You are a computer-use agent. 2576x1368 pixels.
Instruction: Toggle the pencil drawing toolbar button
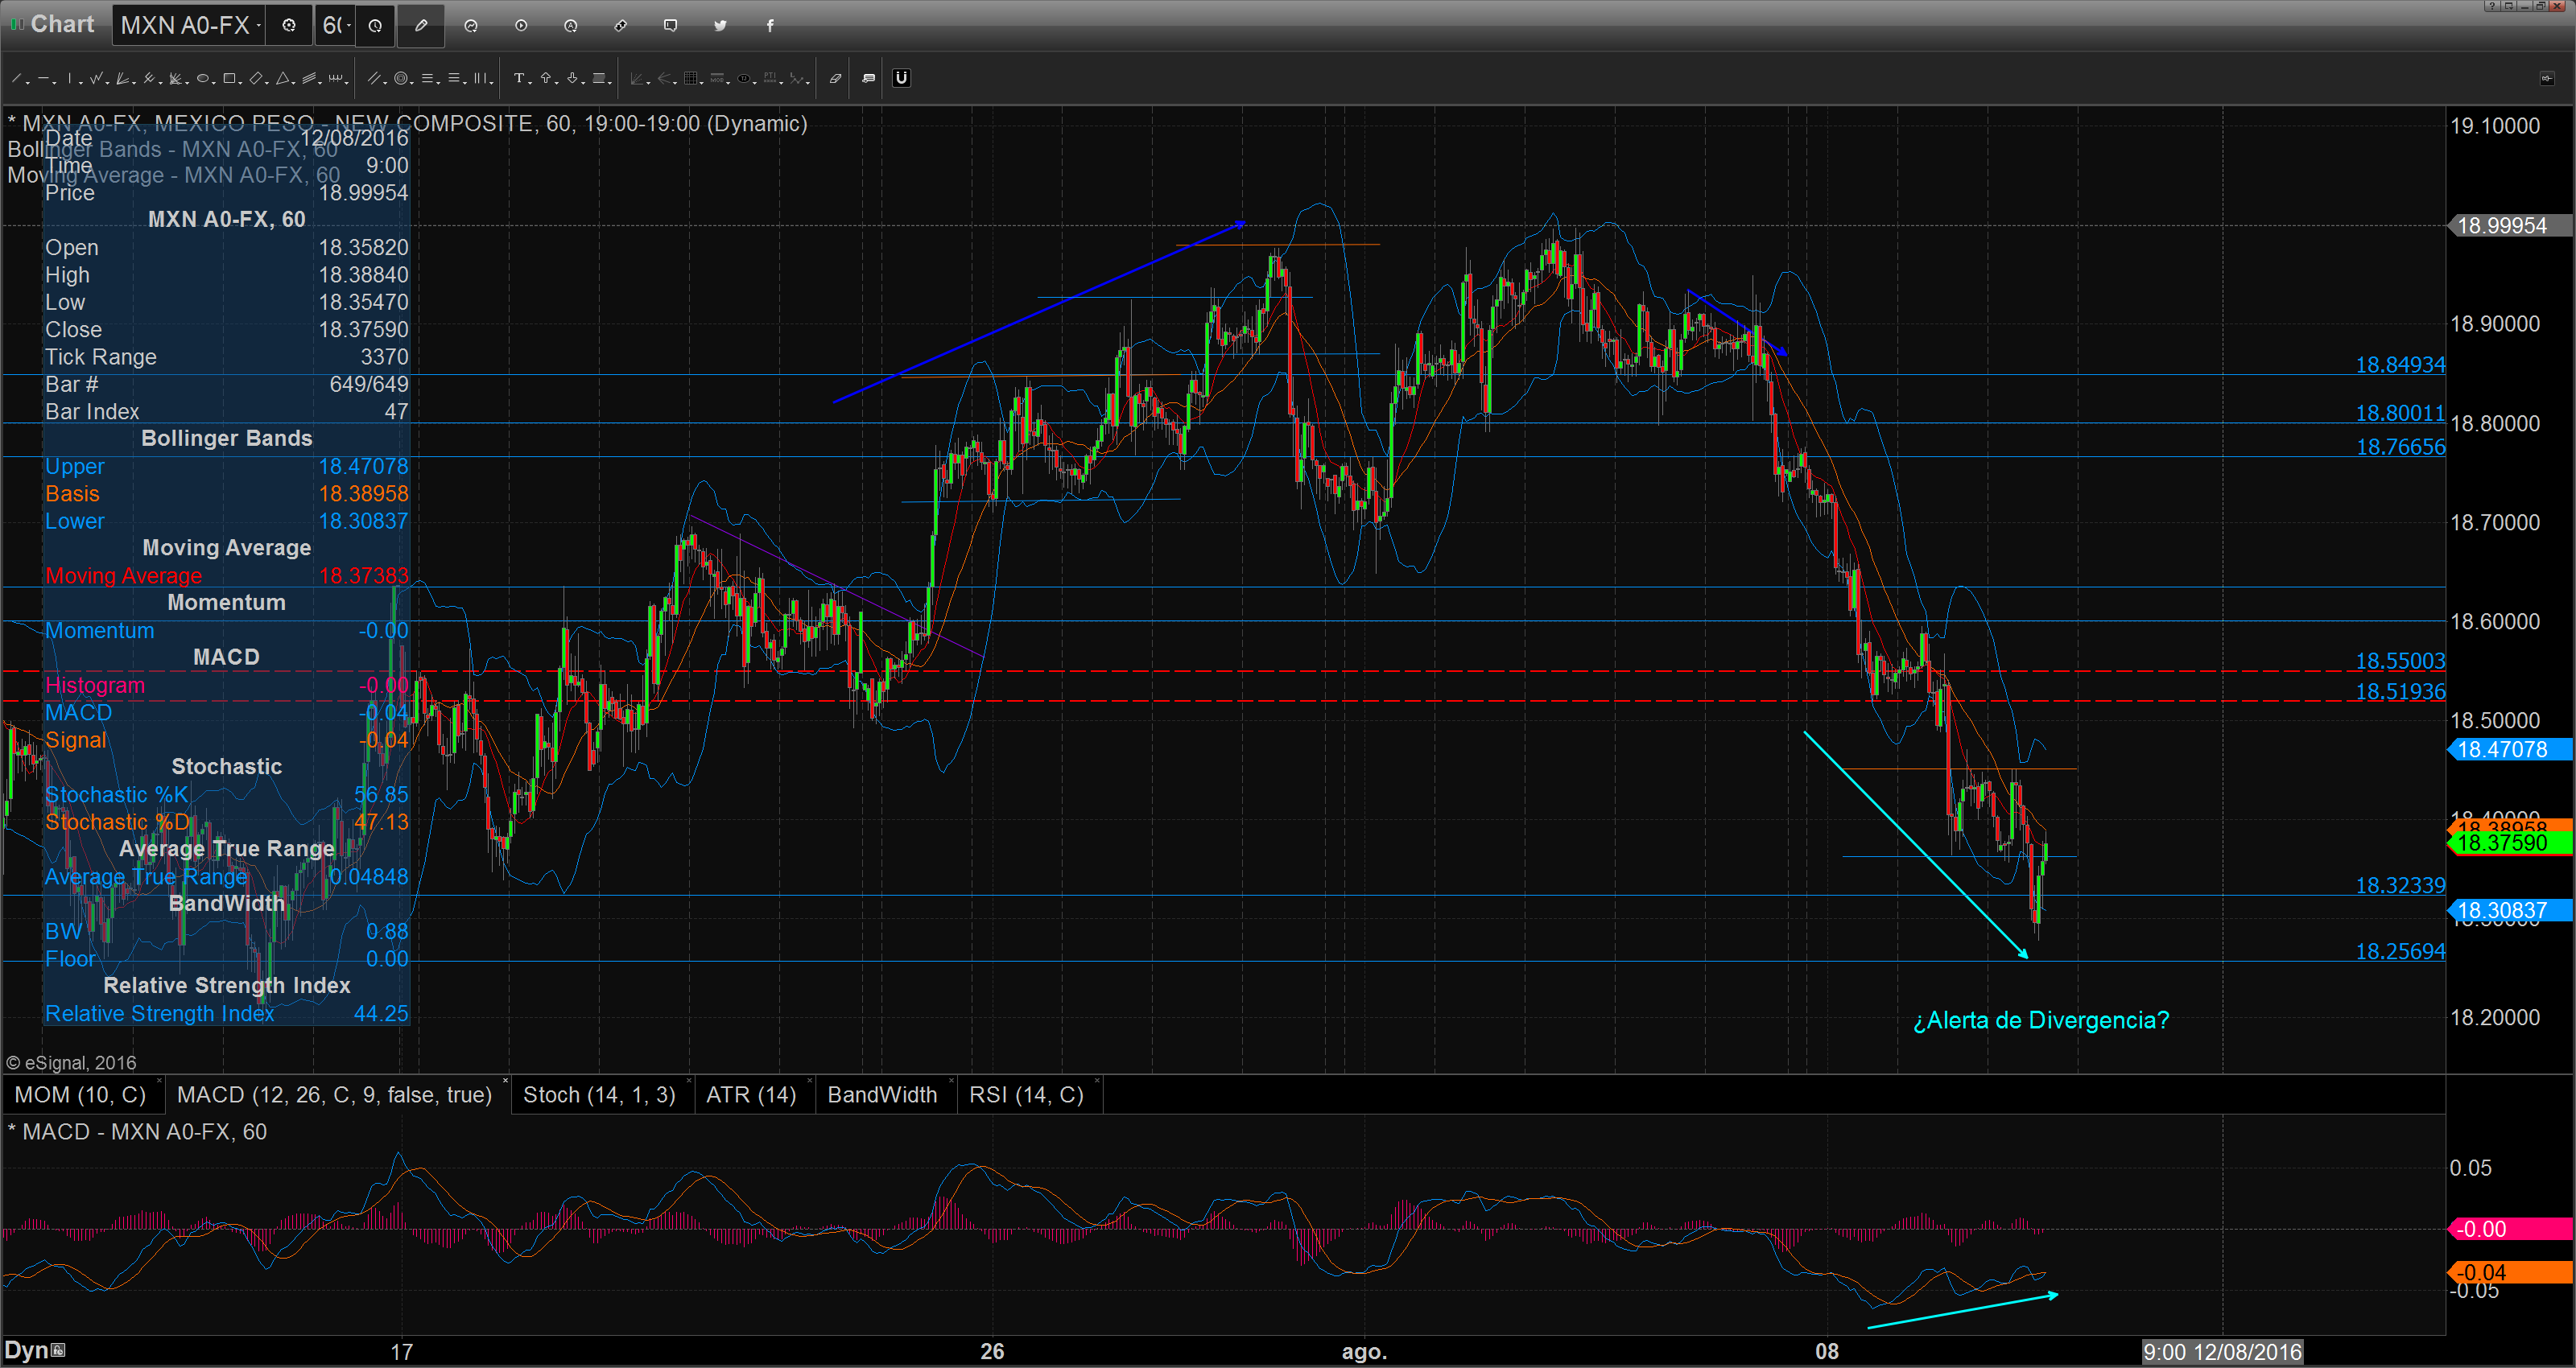[421, 26]
